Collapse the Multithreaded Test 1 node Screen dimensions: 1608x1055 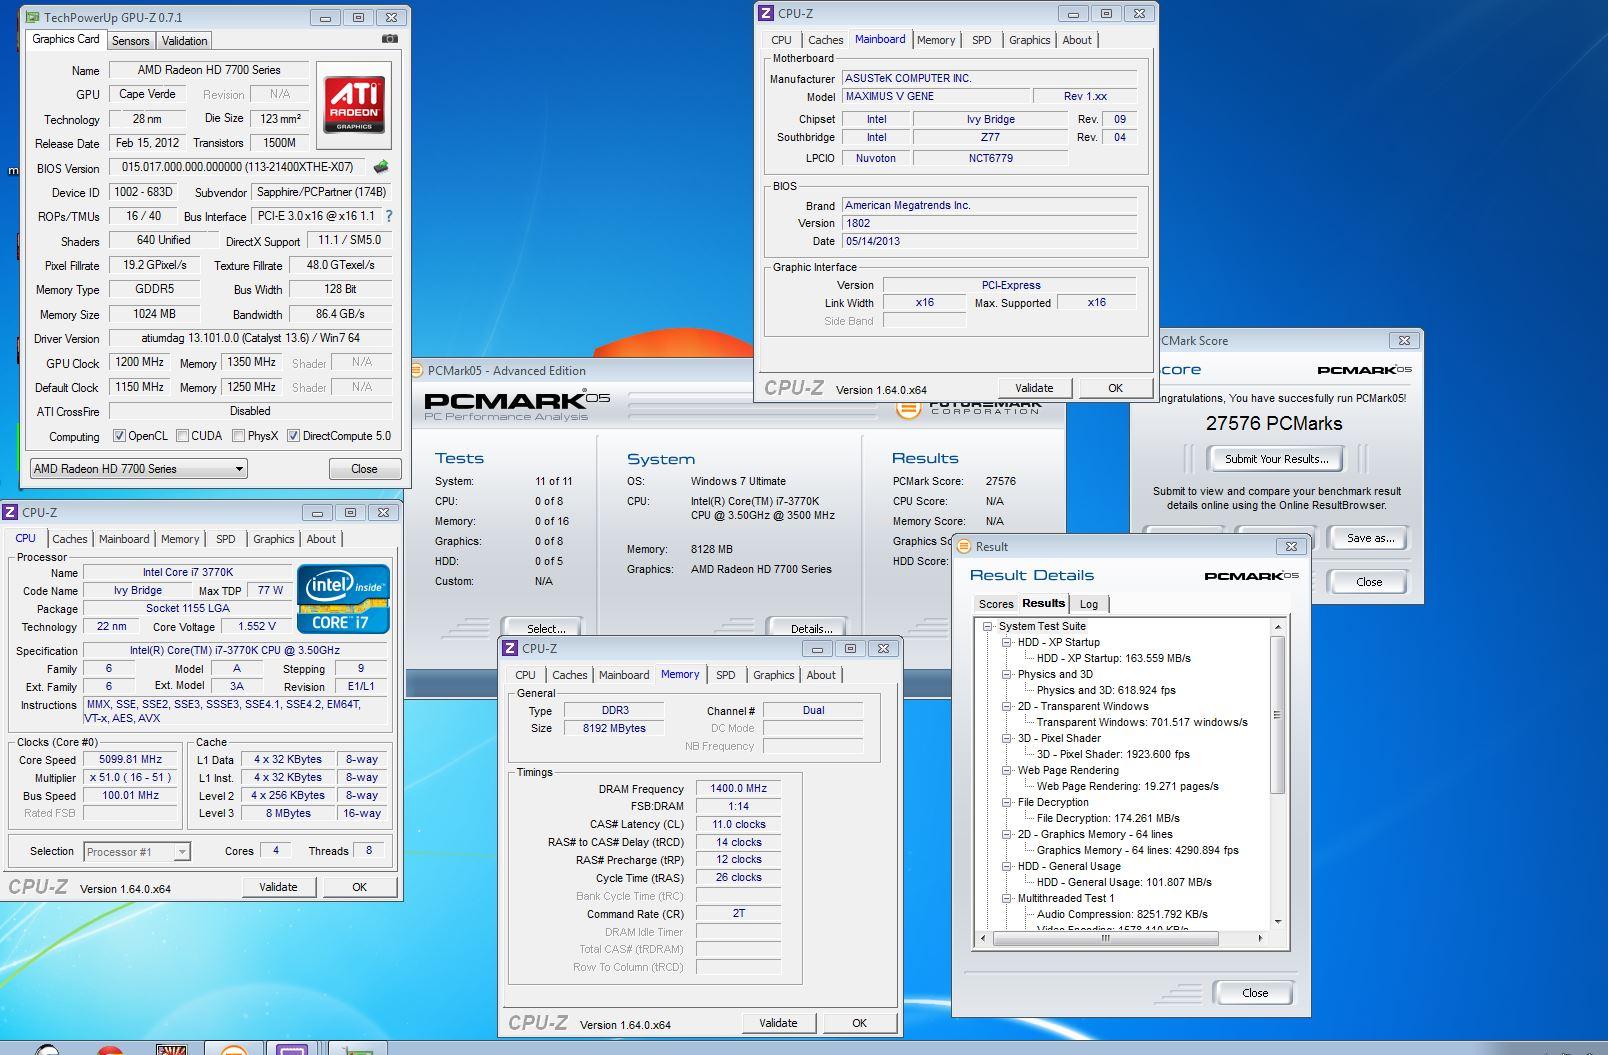tap(1007, 898)
